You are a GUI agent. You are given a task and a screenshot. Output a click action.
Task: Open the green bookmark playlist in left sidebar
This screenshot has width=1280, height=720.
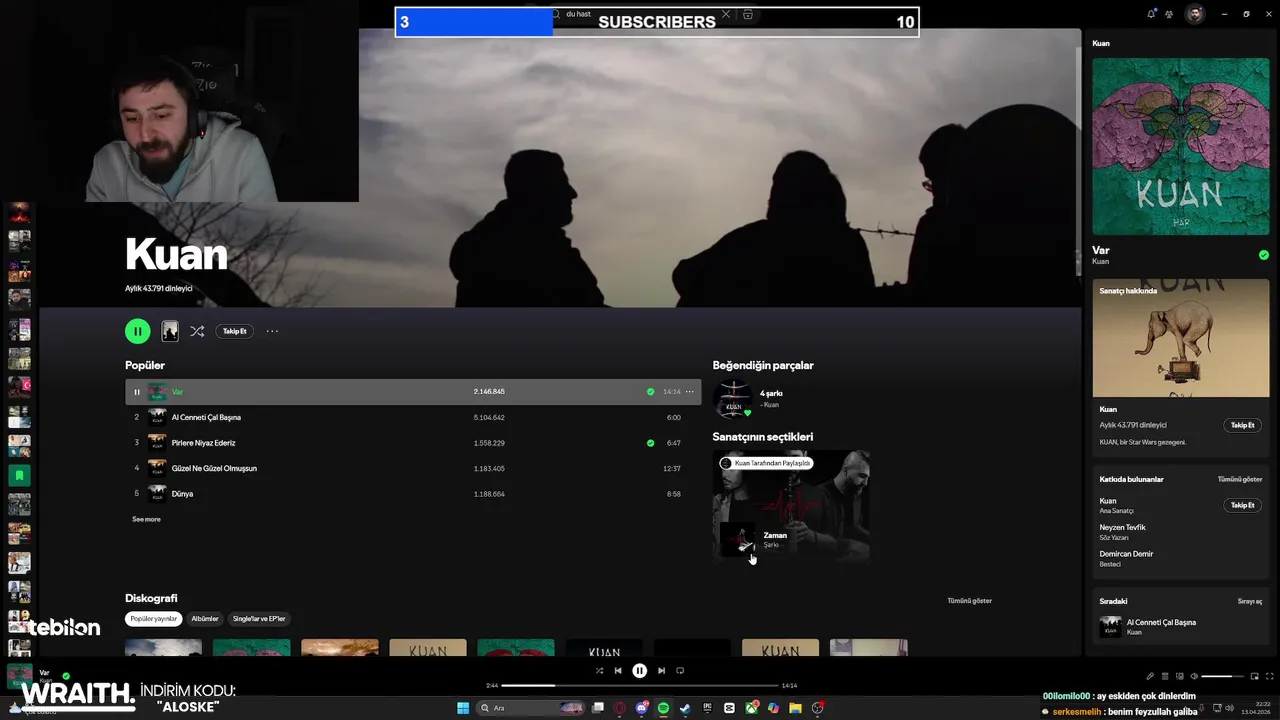tap(19, 475)
